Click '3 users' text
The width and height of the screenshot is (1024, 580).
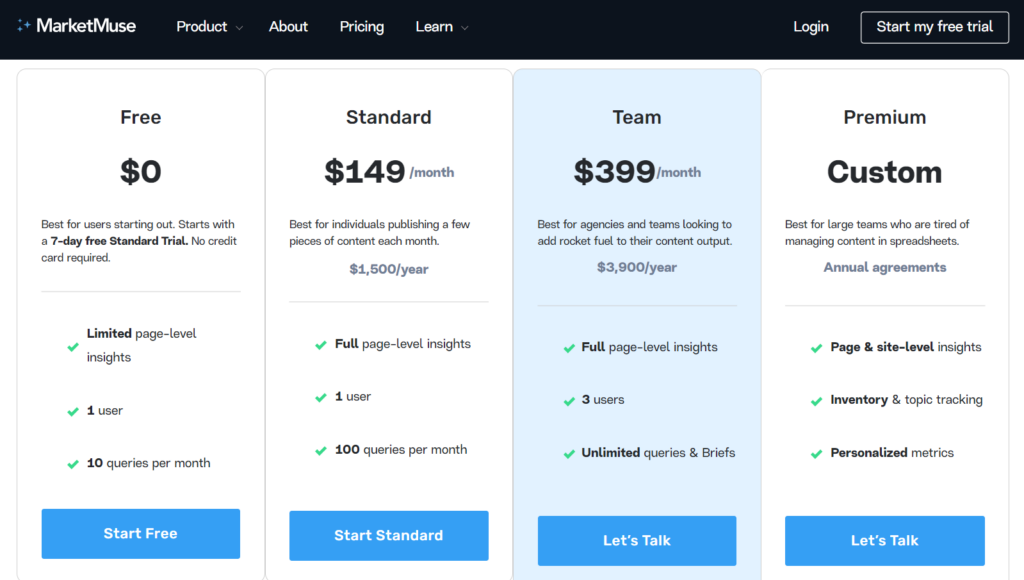pos(603,400)
